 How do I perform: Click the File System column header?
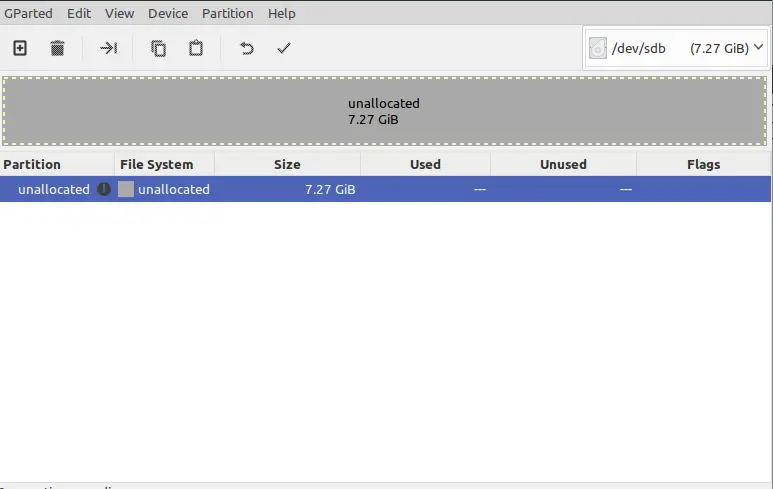tap(165, 164)
